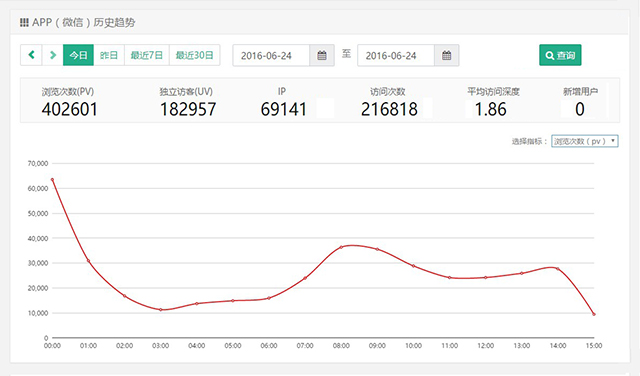Click the chart data point at 09:00
The image size is (640, 376).
pos(377,249)
